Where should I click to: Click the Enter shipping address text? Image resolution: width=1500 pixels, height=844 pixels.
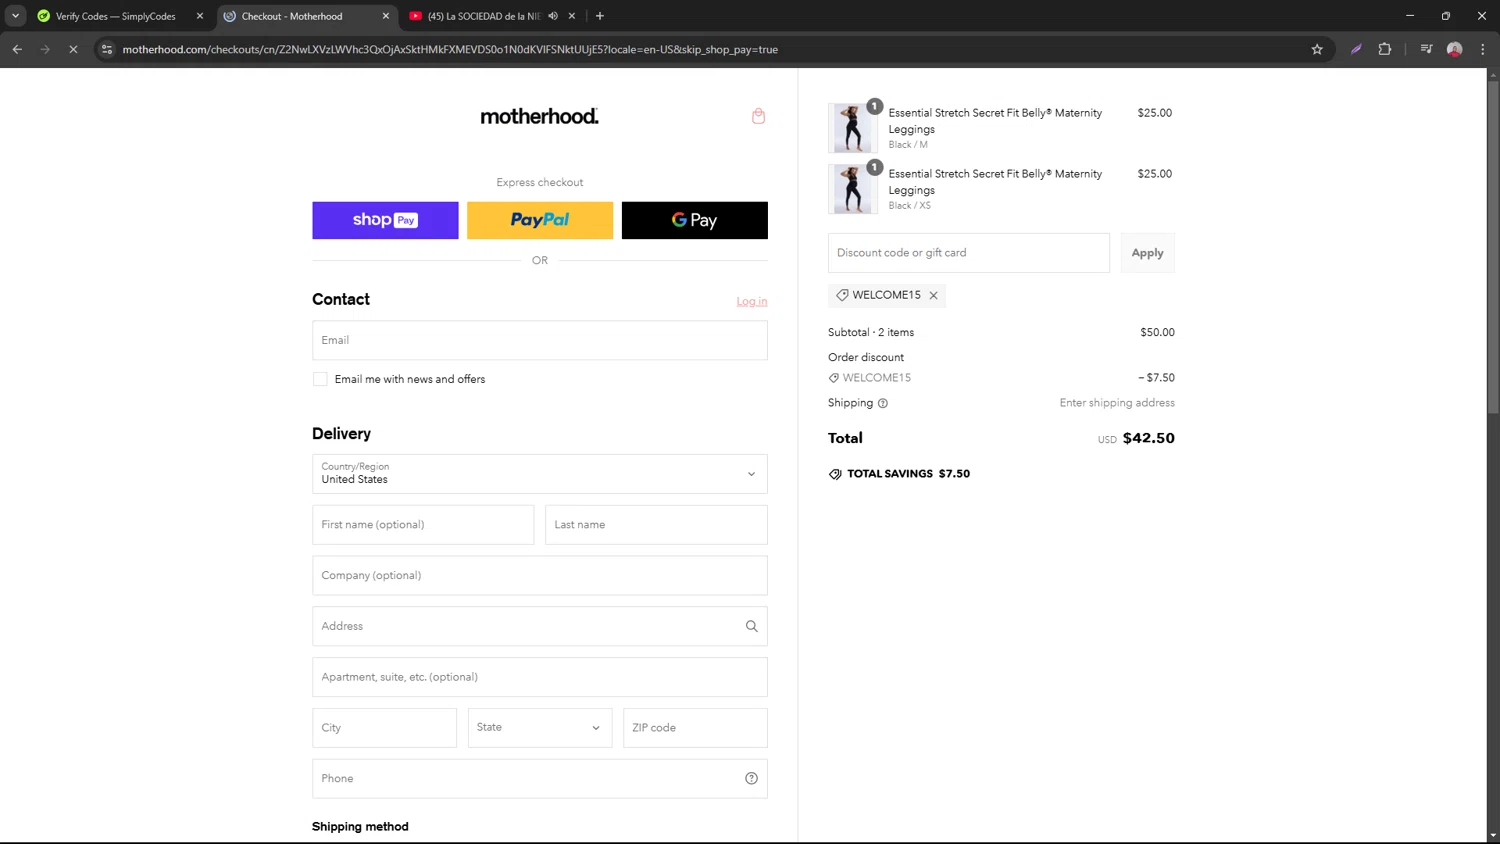click(1117, 403)
